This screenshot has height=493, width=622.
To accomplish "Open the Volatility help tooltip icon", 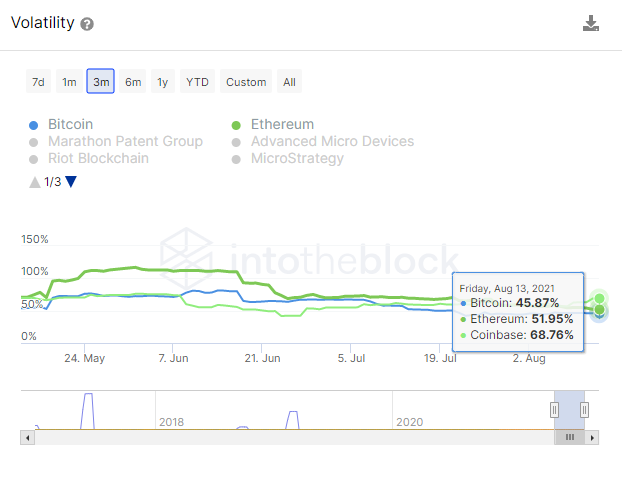I will point(87,24).
